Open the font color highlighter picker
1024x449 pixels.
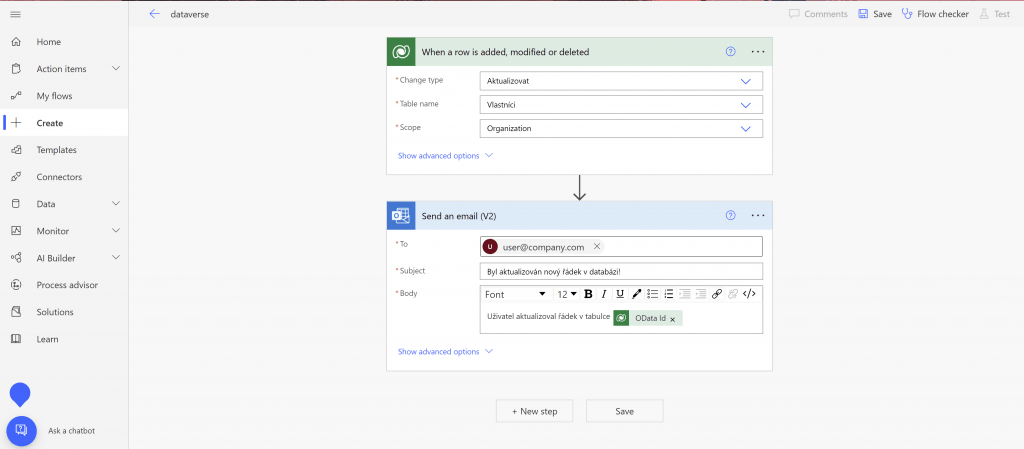pyautogui.click(x=637, y=294)
